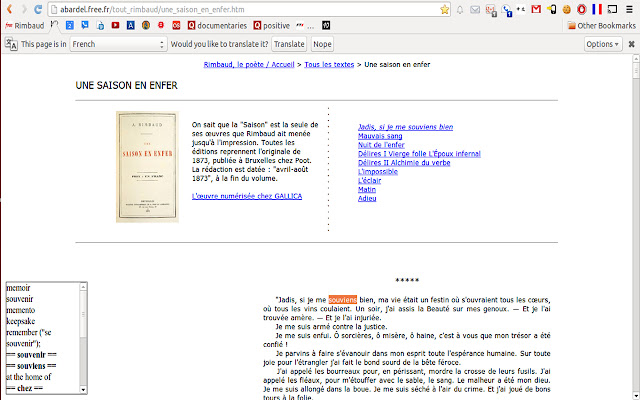Open the documentaries bookmark
640x400 pixels.
point(217,26)
